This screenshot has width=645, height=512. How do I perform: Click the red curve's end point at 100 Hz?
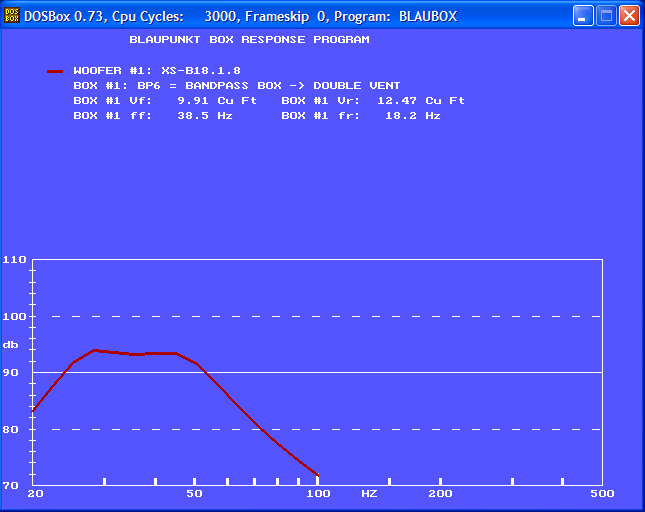click(x=318, y=475)
